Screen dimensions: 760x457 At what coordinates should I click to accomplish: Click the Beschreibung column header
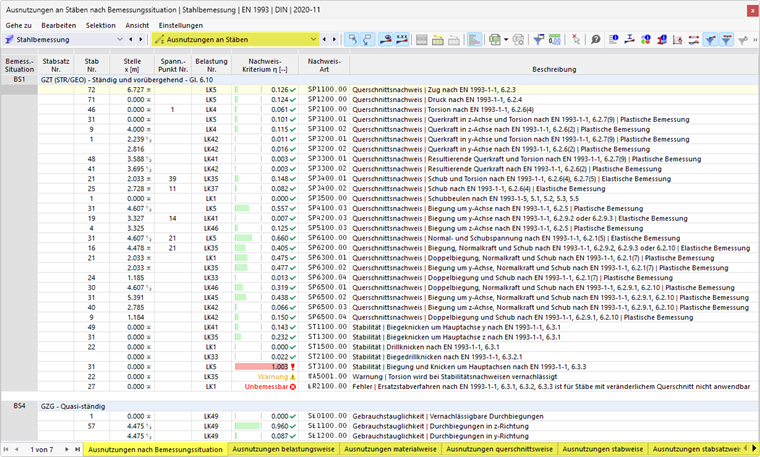(554, 65)
